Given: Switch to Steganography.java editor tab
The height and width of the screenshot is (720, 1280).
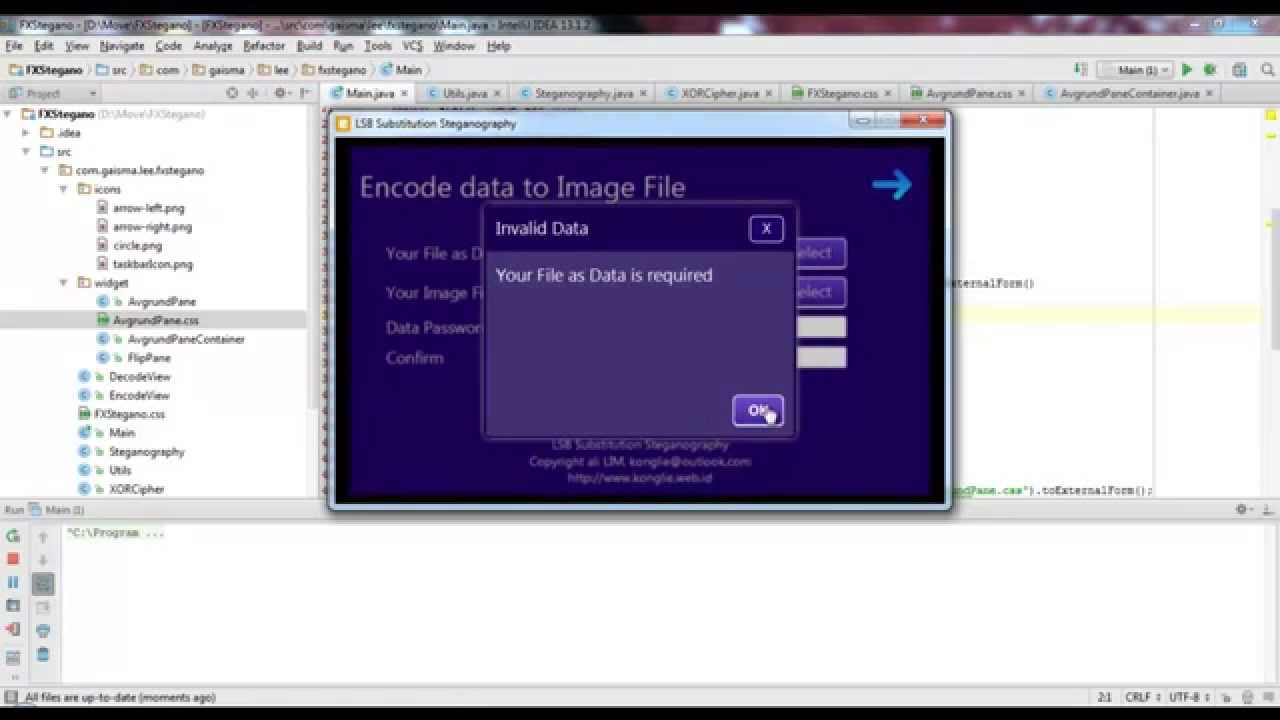Looking at the screenshot, I should 583,93.
